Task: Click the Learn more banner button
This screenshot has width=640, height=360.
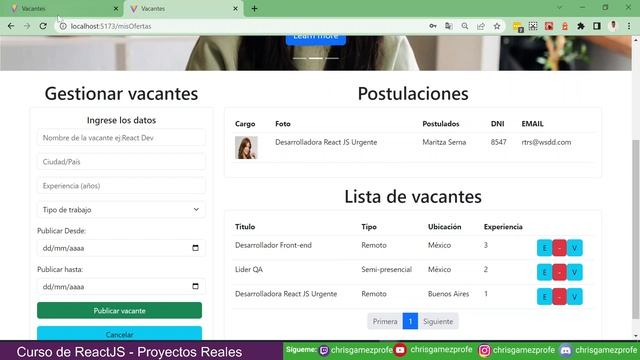Action: pyautogui.click(x=316, y=40)
